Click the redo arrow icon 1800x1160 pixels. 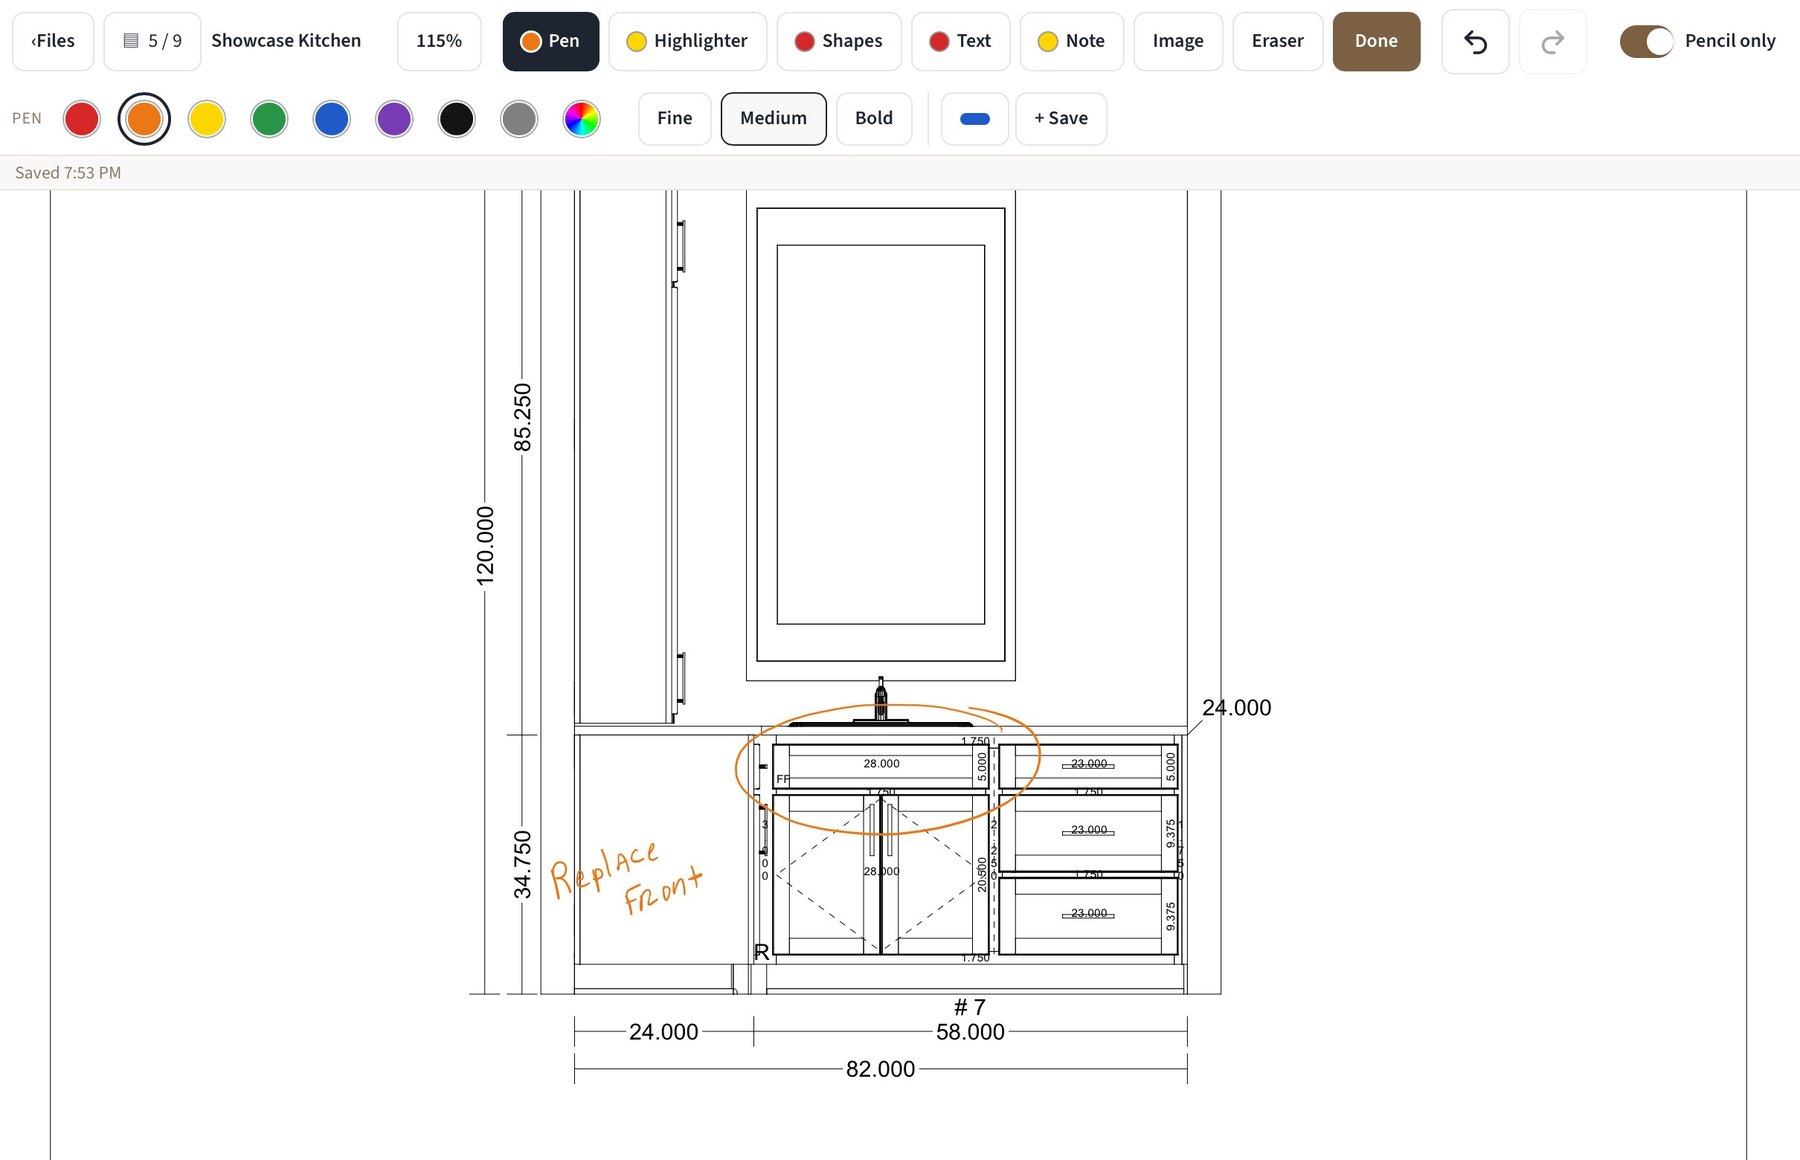1552,41
